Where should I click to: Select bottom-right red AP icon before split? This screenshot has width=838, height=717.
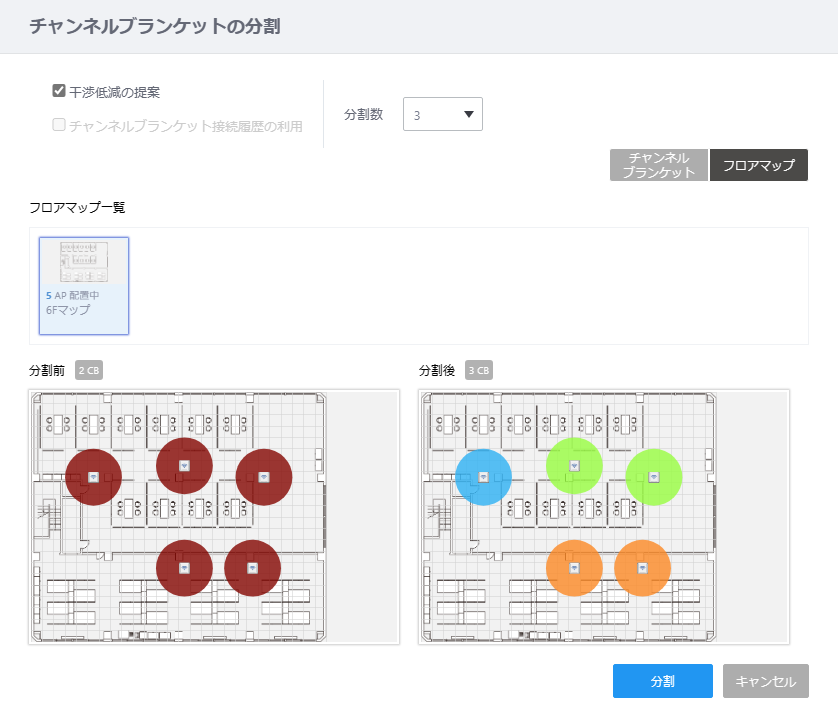253,568
